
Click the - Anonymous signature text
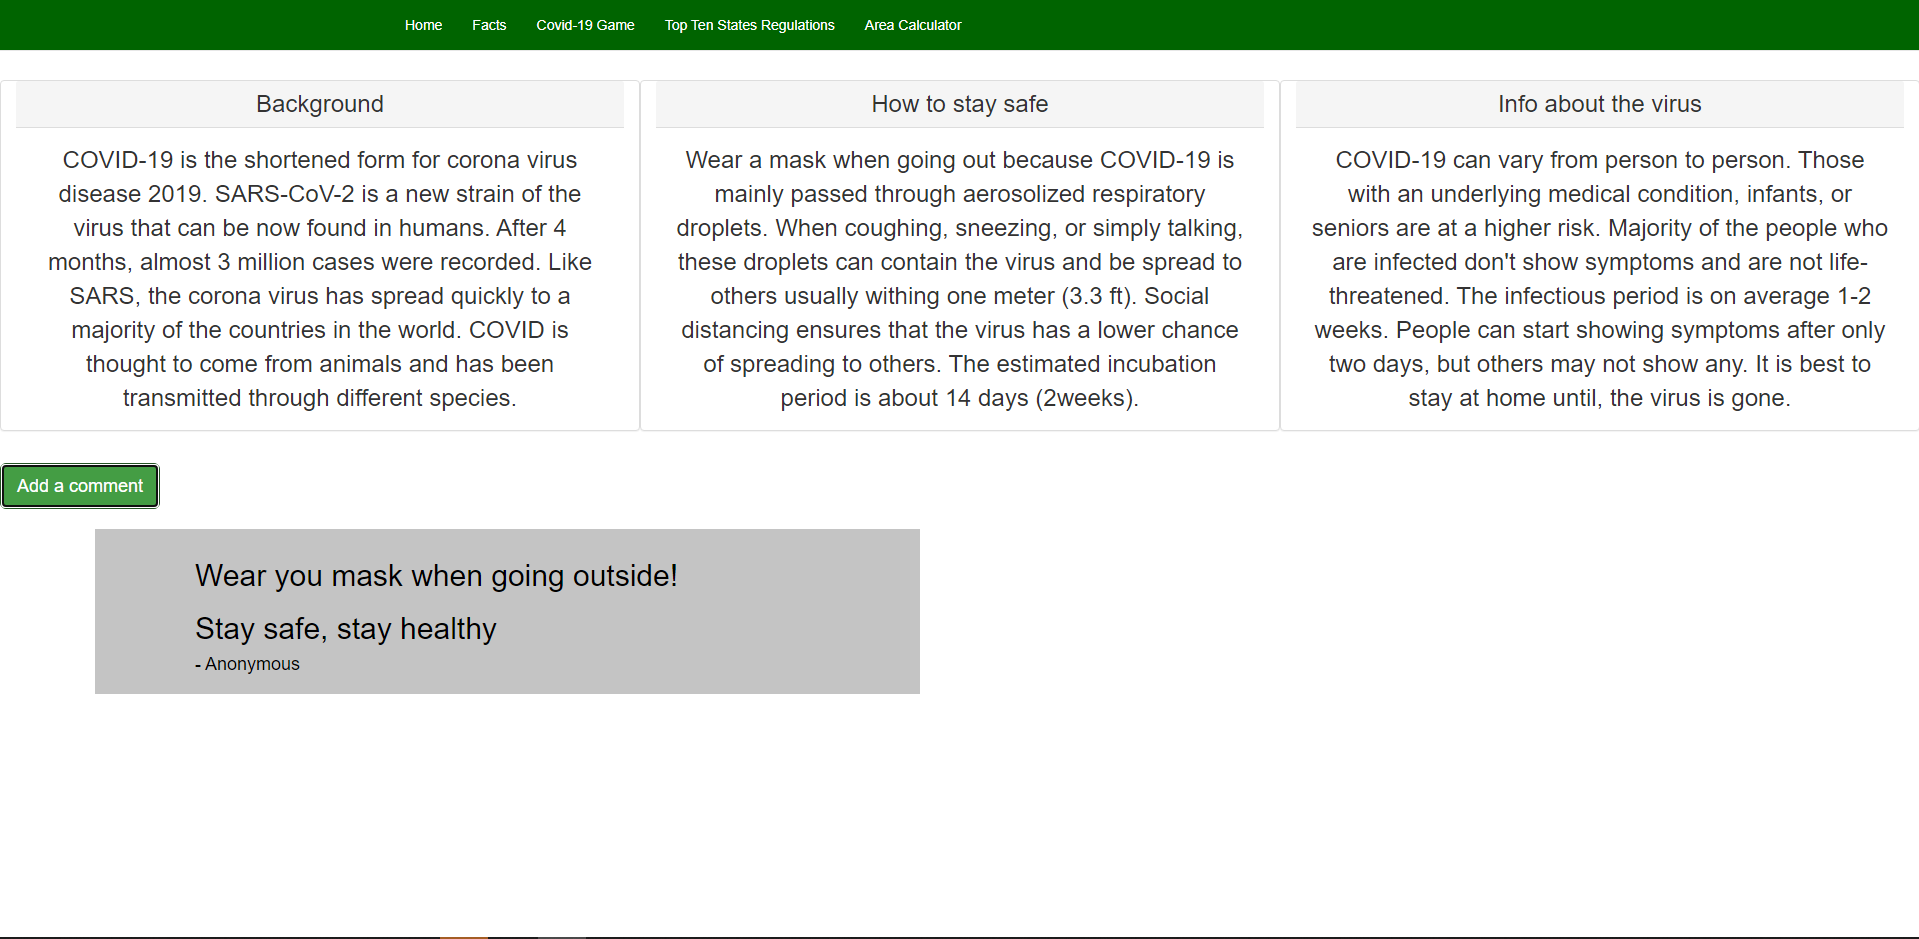[247, 663]
